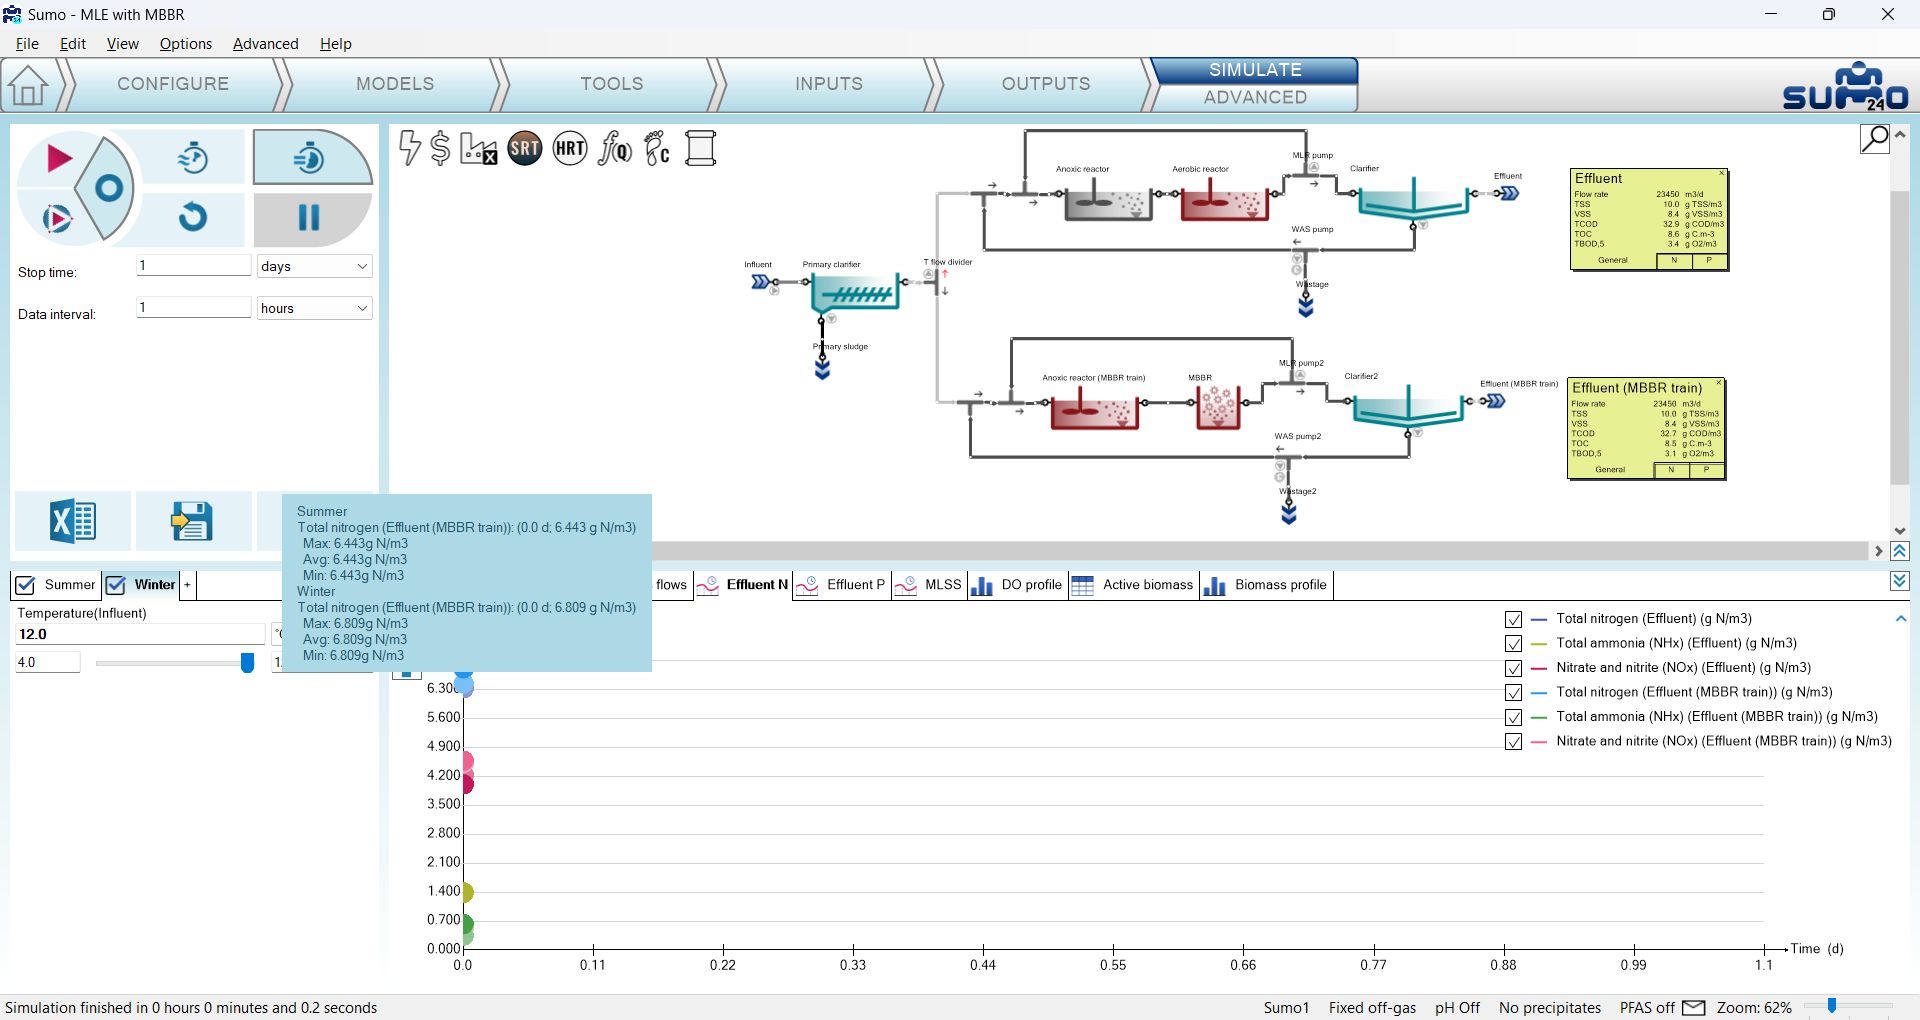
Task: Click the red Play simulation button
Action: 58,158
